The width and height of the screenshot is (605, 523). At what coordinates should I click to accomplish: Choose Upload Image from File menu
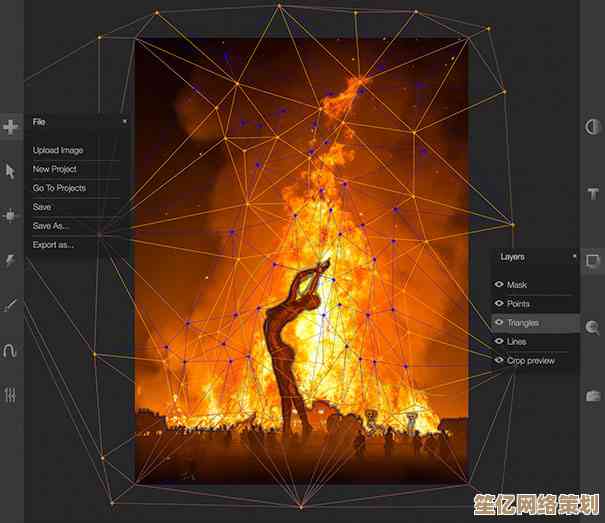click(58, 150)
